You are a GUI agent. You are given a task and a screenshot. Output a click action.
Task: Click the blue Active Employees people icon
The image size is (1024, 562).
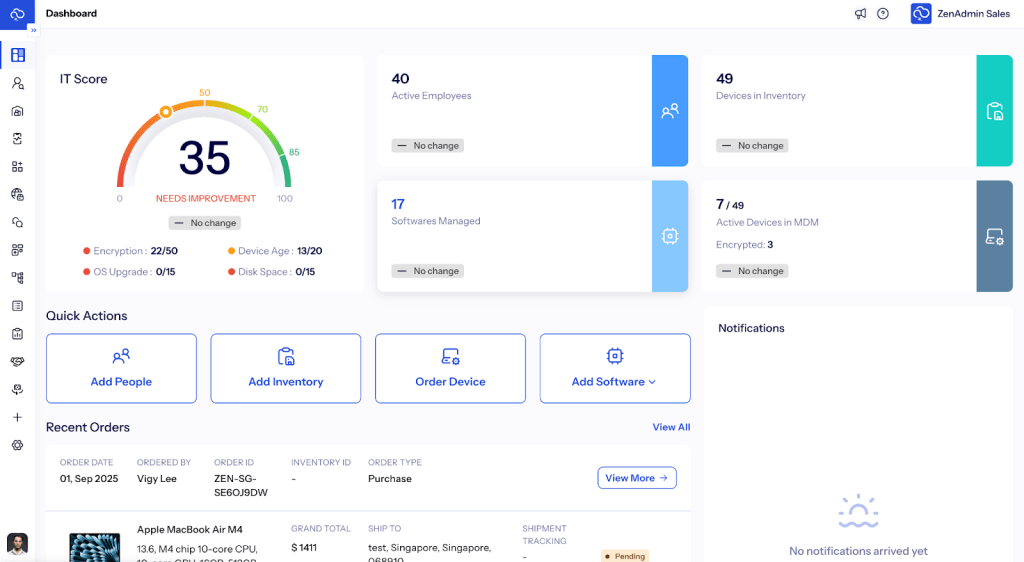pos(670,111)
